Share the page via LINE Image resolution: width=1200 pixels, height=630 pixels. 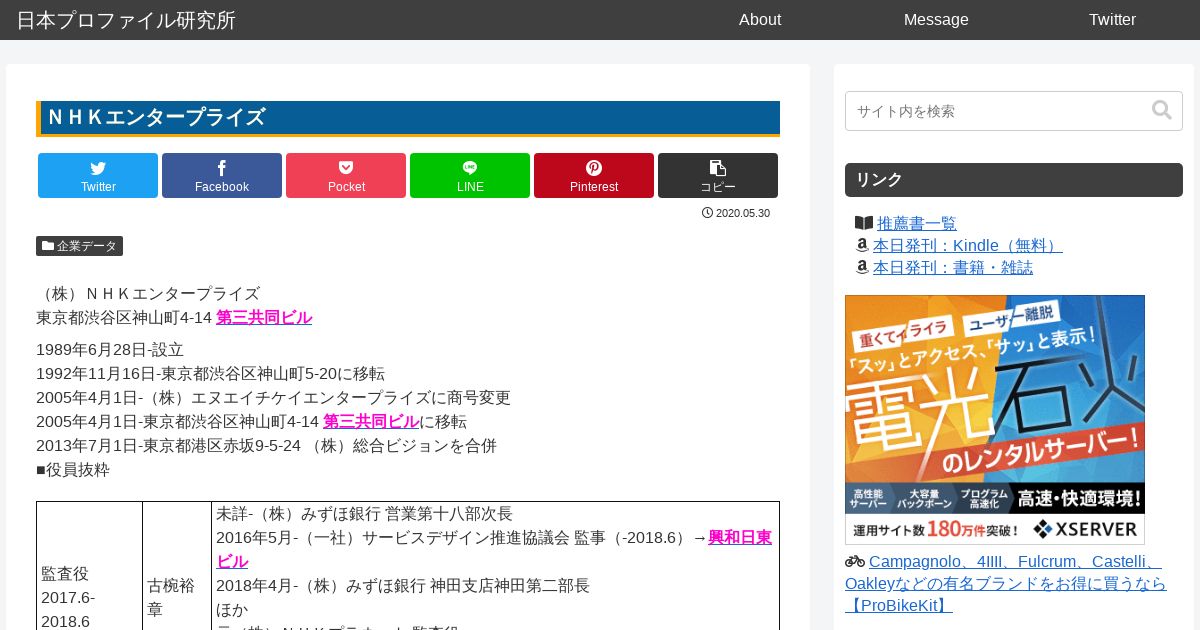[470, 175]
